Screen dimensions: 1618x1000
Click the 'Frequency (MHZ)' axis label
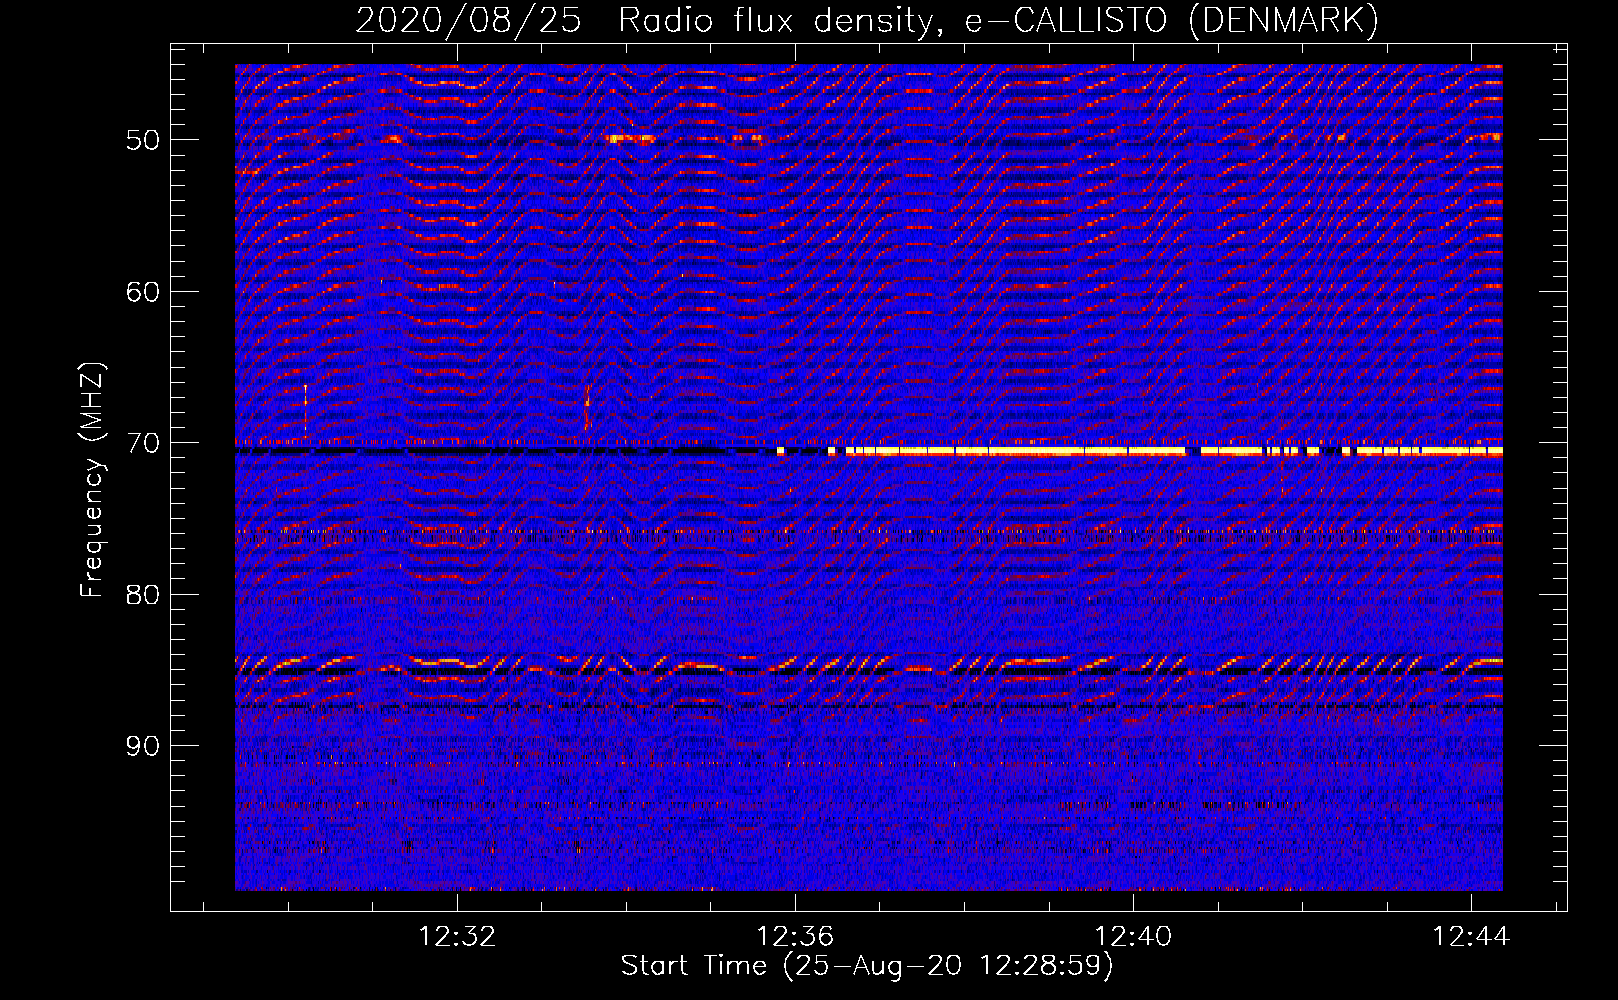[91, 480]
